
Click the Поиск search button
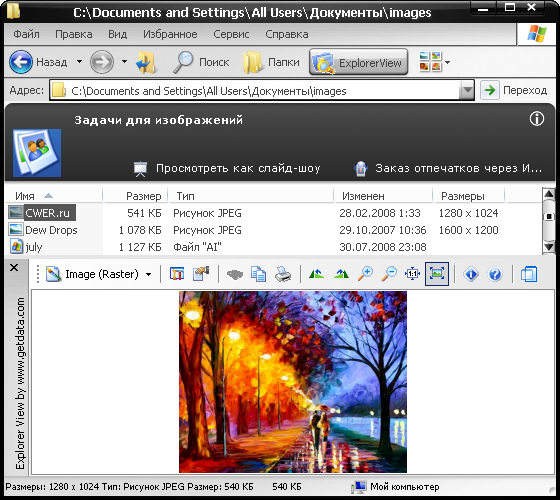coord(201,62)
